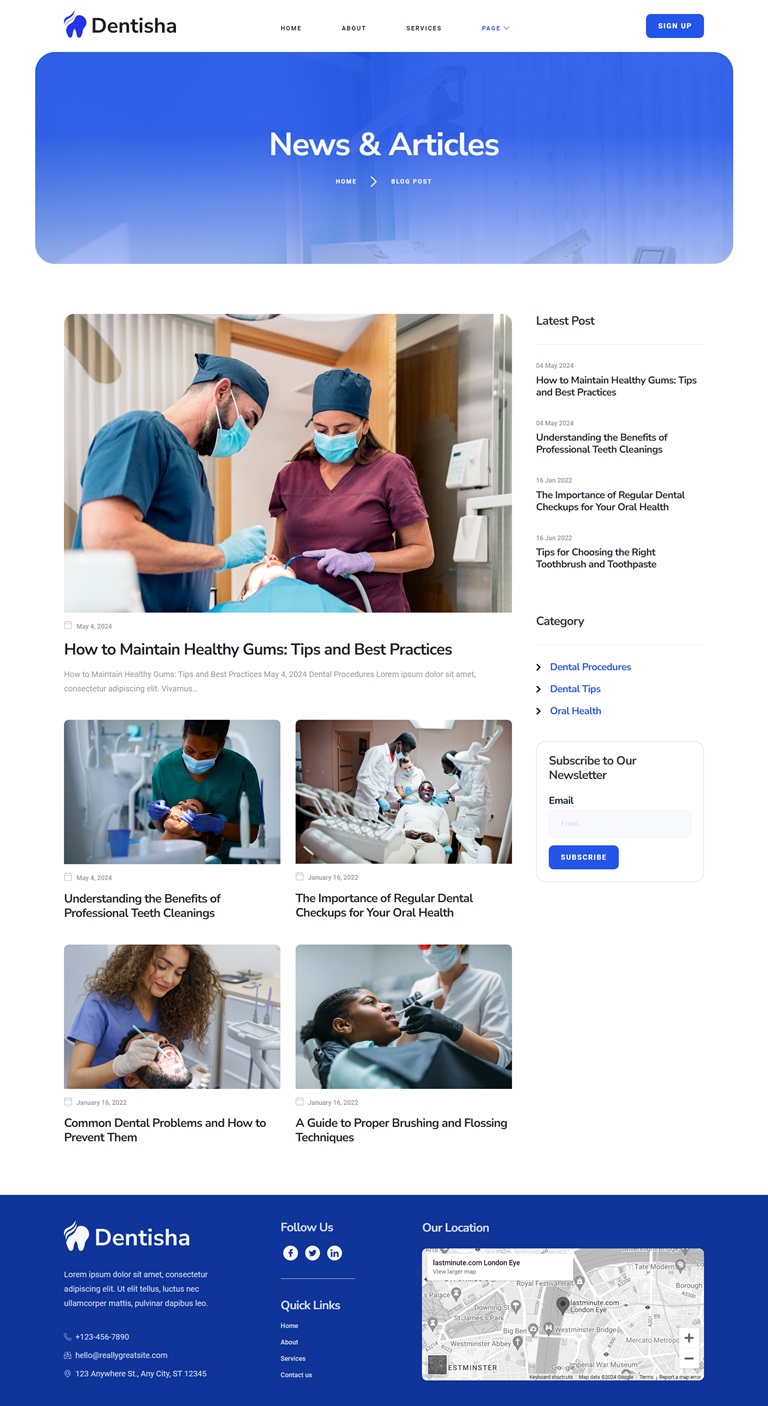
Task: Open the Facebook icon under Follow Us
Action: [290, 1253]
